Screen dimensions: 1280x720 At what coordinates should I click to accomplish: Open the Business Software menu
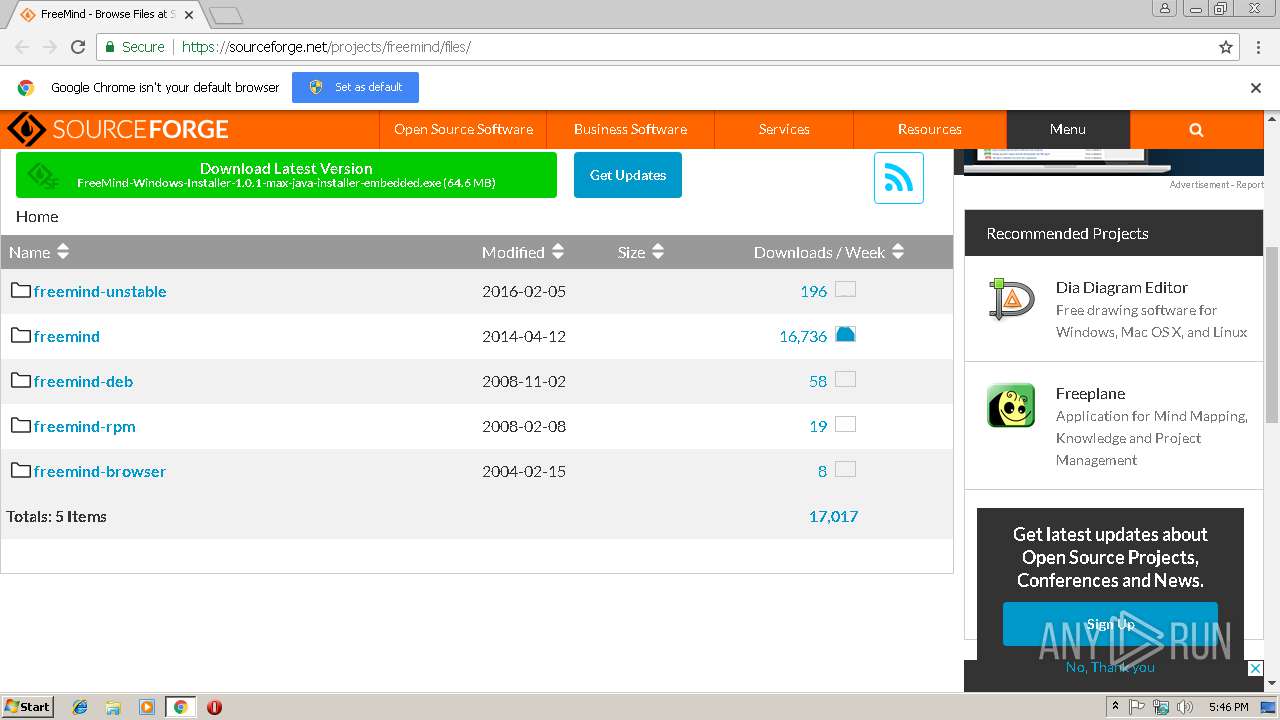[630, 129]
